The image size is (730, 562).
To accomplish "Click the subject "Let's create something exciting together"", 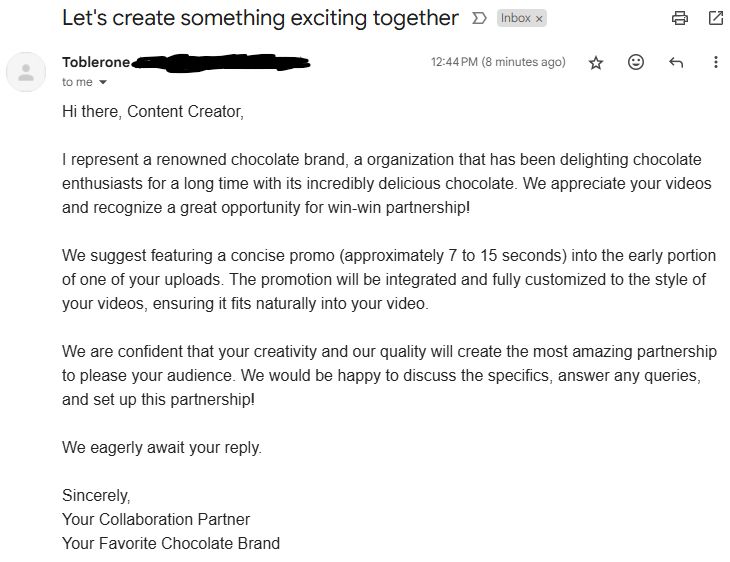I will pos(260,18).
